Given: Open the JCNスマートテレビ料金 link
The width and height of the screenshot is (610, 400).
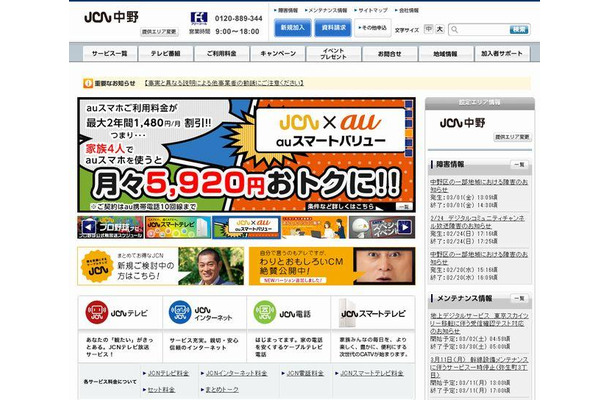Looking at the screenshot, I should point(372,374).
